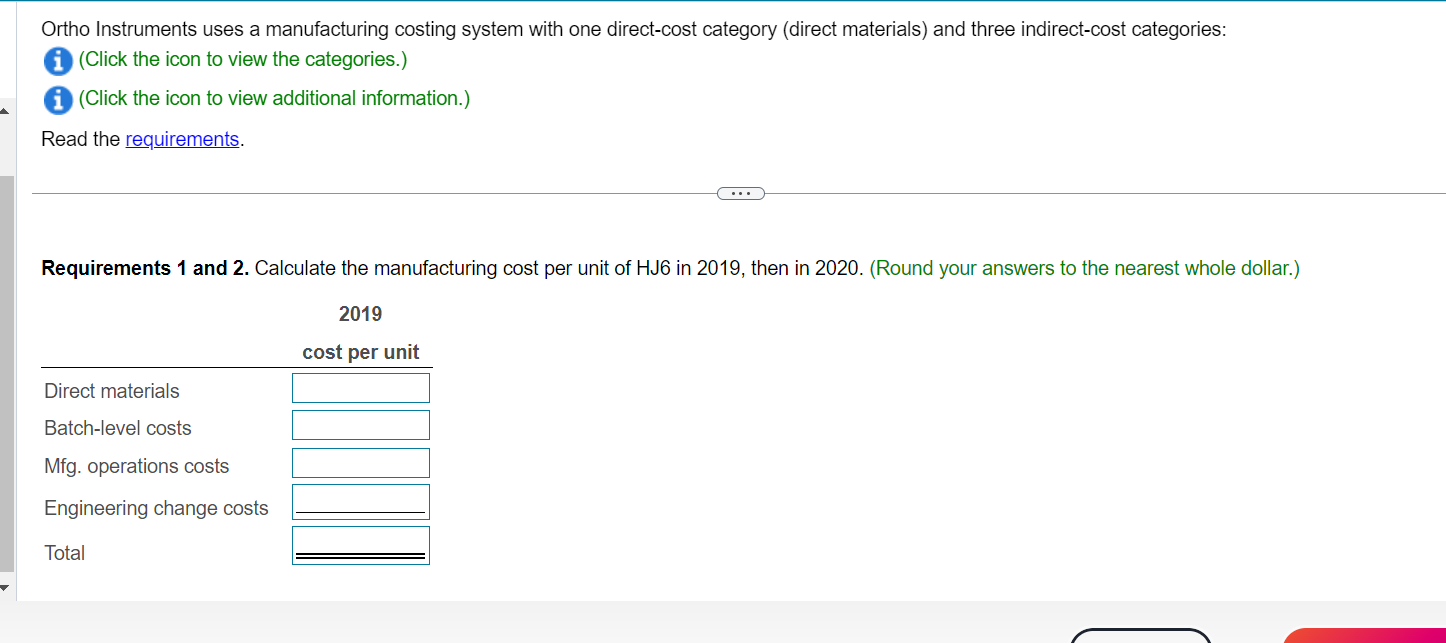
Task: Click the info icon to view the categories
Action: pos(58,60)
